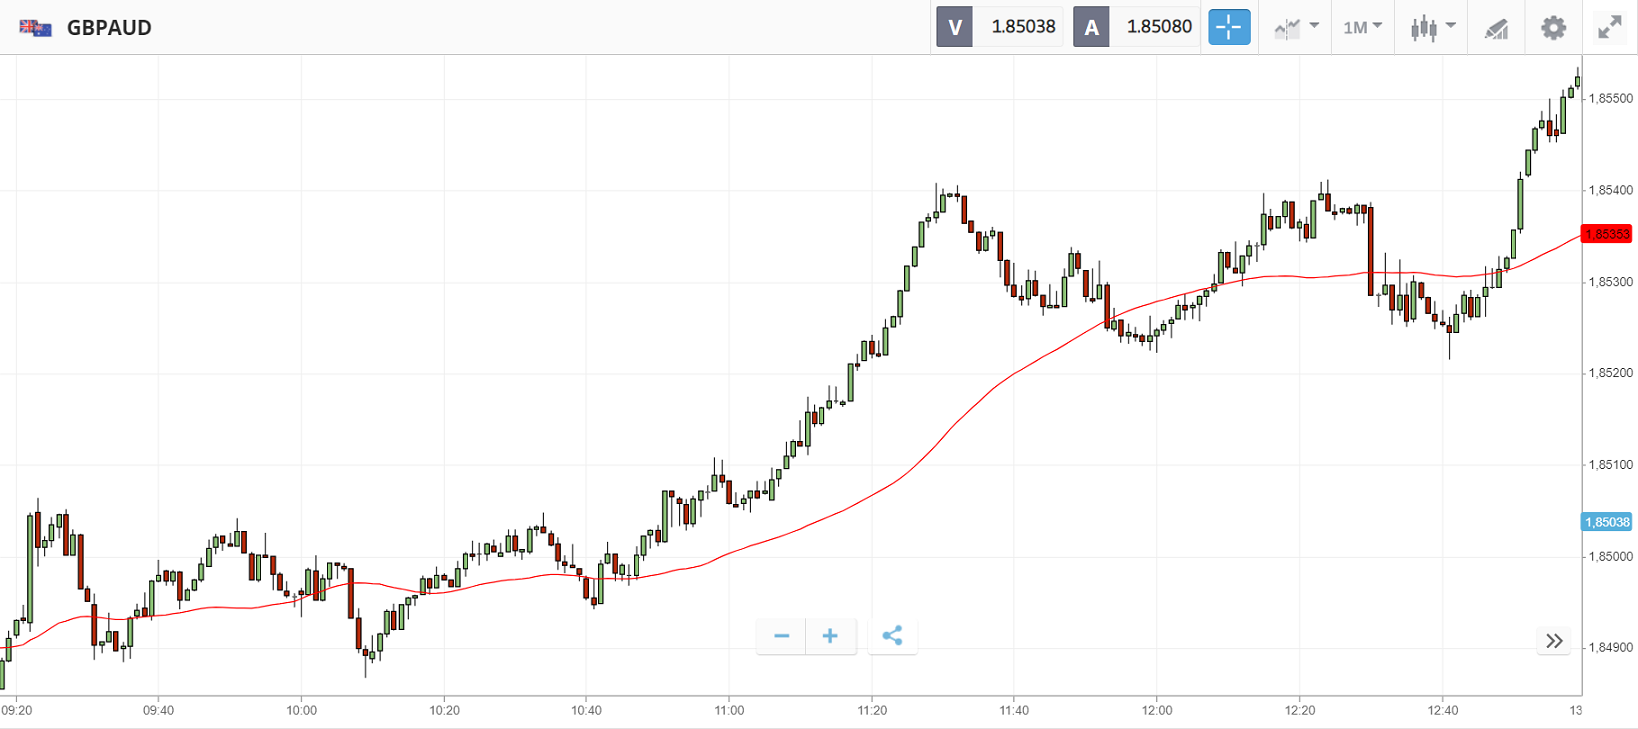
Task: Expand chart to fullscreen
Action: point(1609,27)
